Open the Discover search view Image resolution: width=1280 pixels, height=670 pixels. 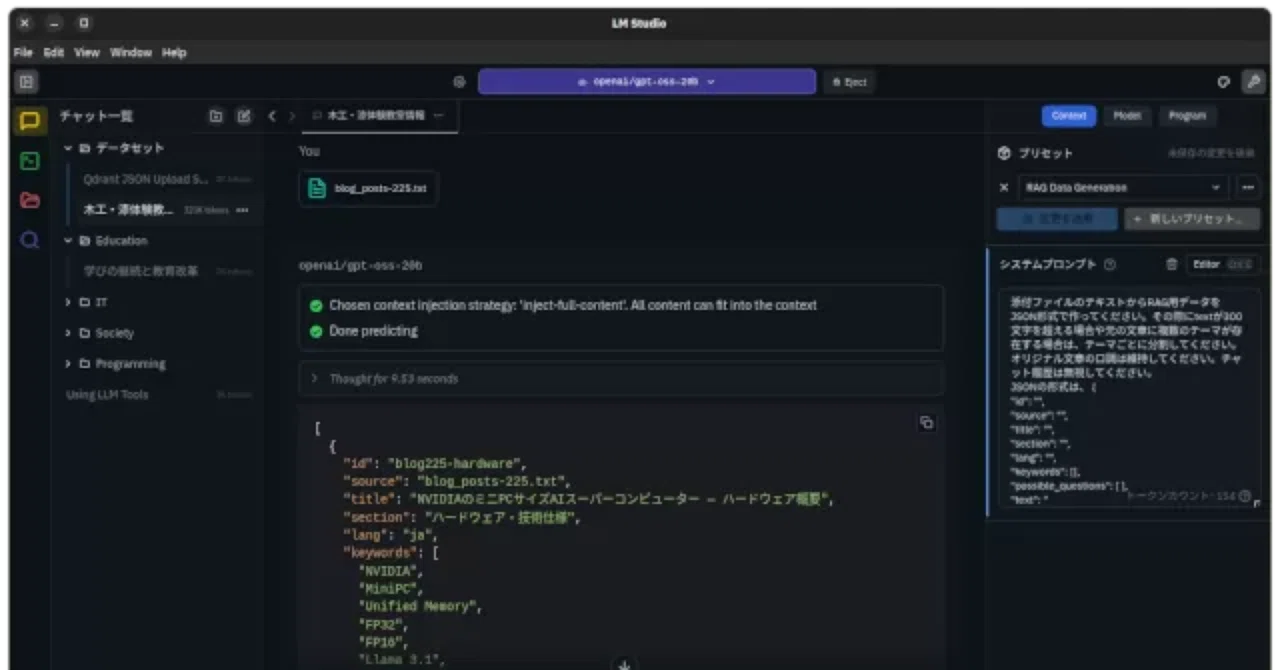click(30, 240)
